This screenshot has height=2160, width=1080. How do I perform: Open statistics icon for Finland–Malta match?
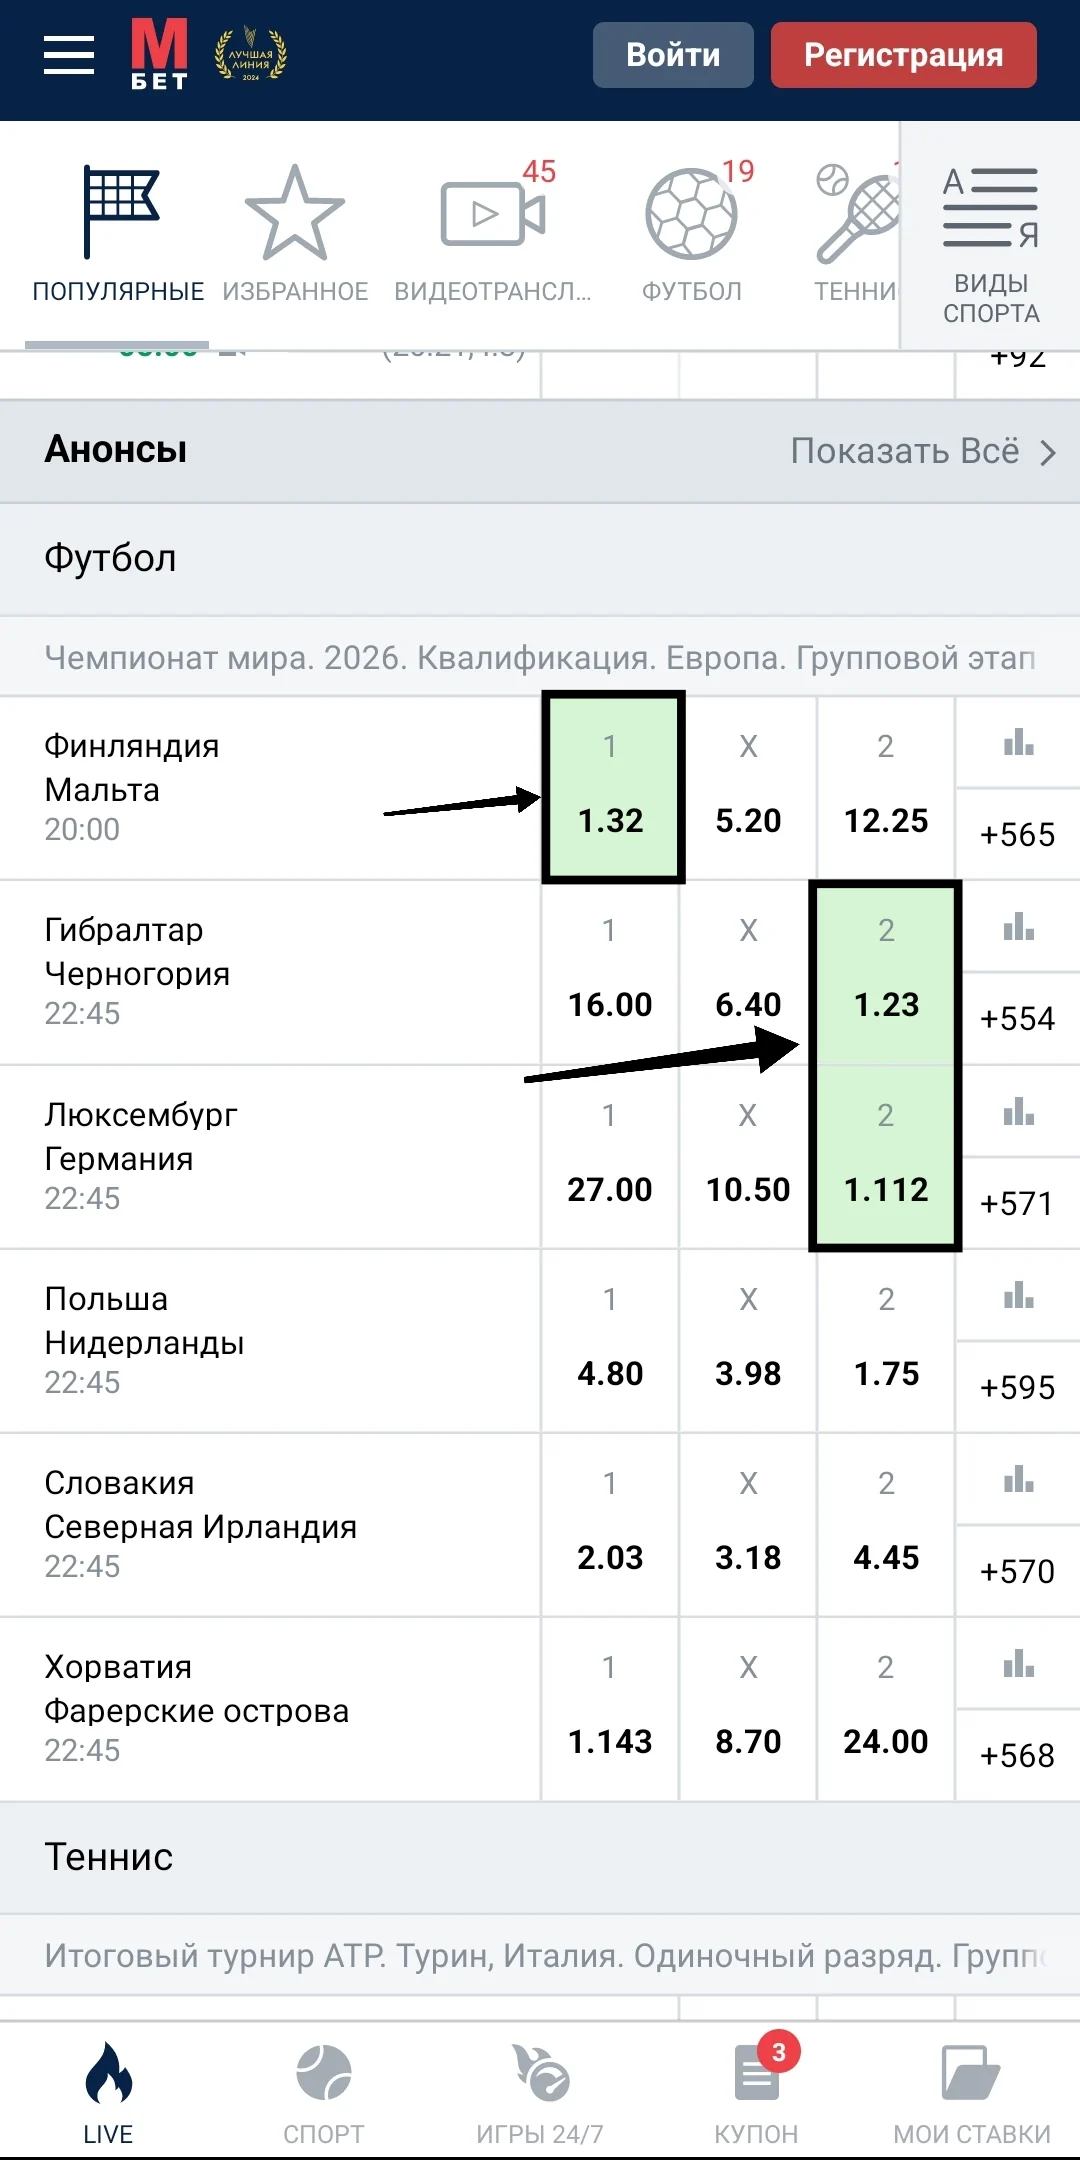pyautogui.click(x=1018, y=743)
